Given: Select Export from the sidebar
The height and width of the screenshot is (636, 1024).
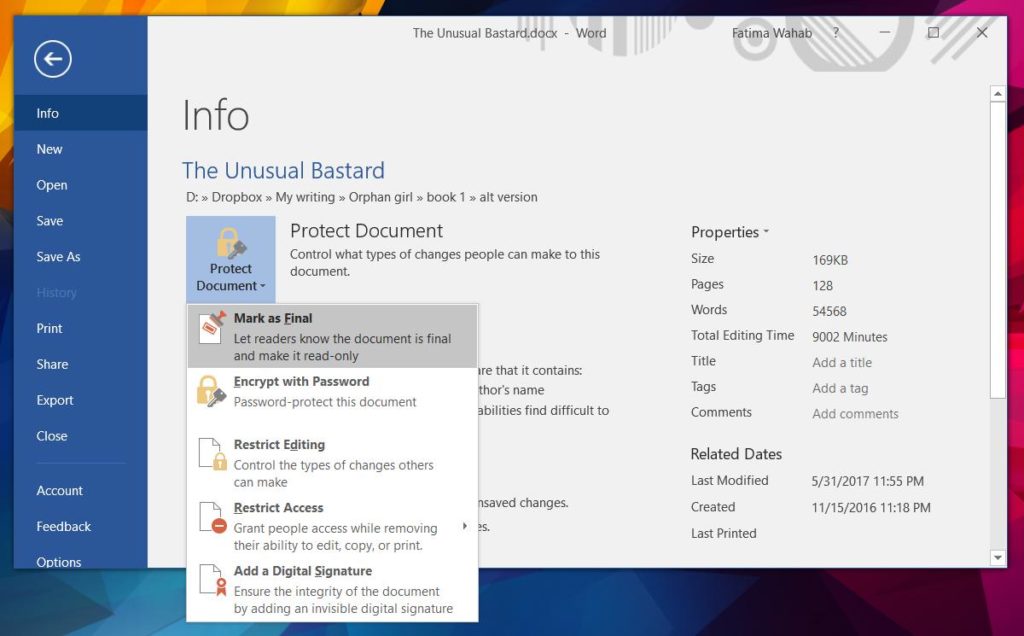Looking at the screenshot, I should pyautogui.click(x=54, y=400).
